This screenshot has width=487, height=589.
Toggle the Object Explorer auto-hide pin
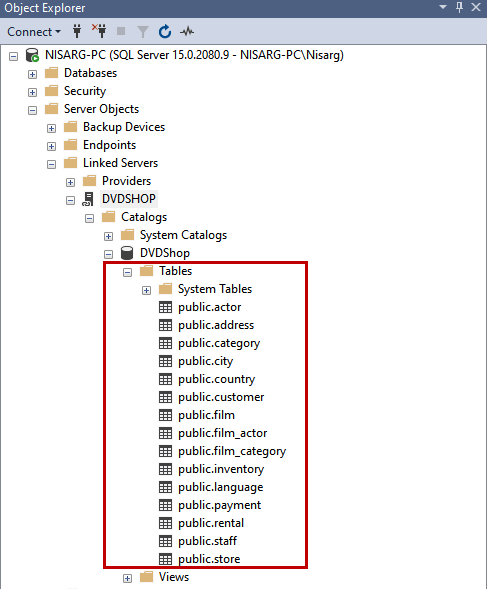(x=459, y=7)
